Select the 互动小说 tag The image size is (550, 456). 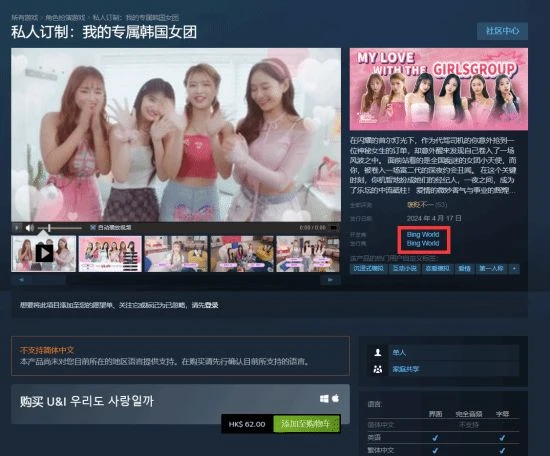[404, 269]
